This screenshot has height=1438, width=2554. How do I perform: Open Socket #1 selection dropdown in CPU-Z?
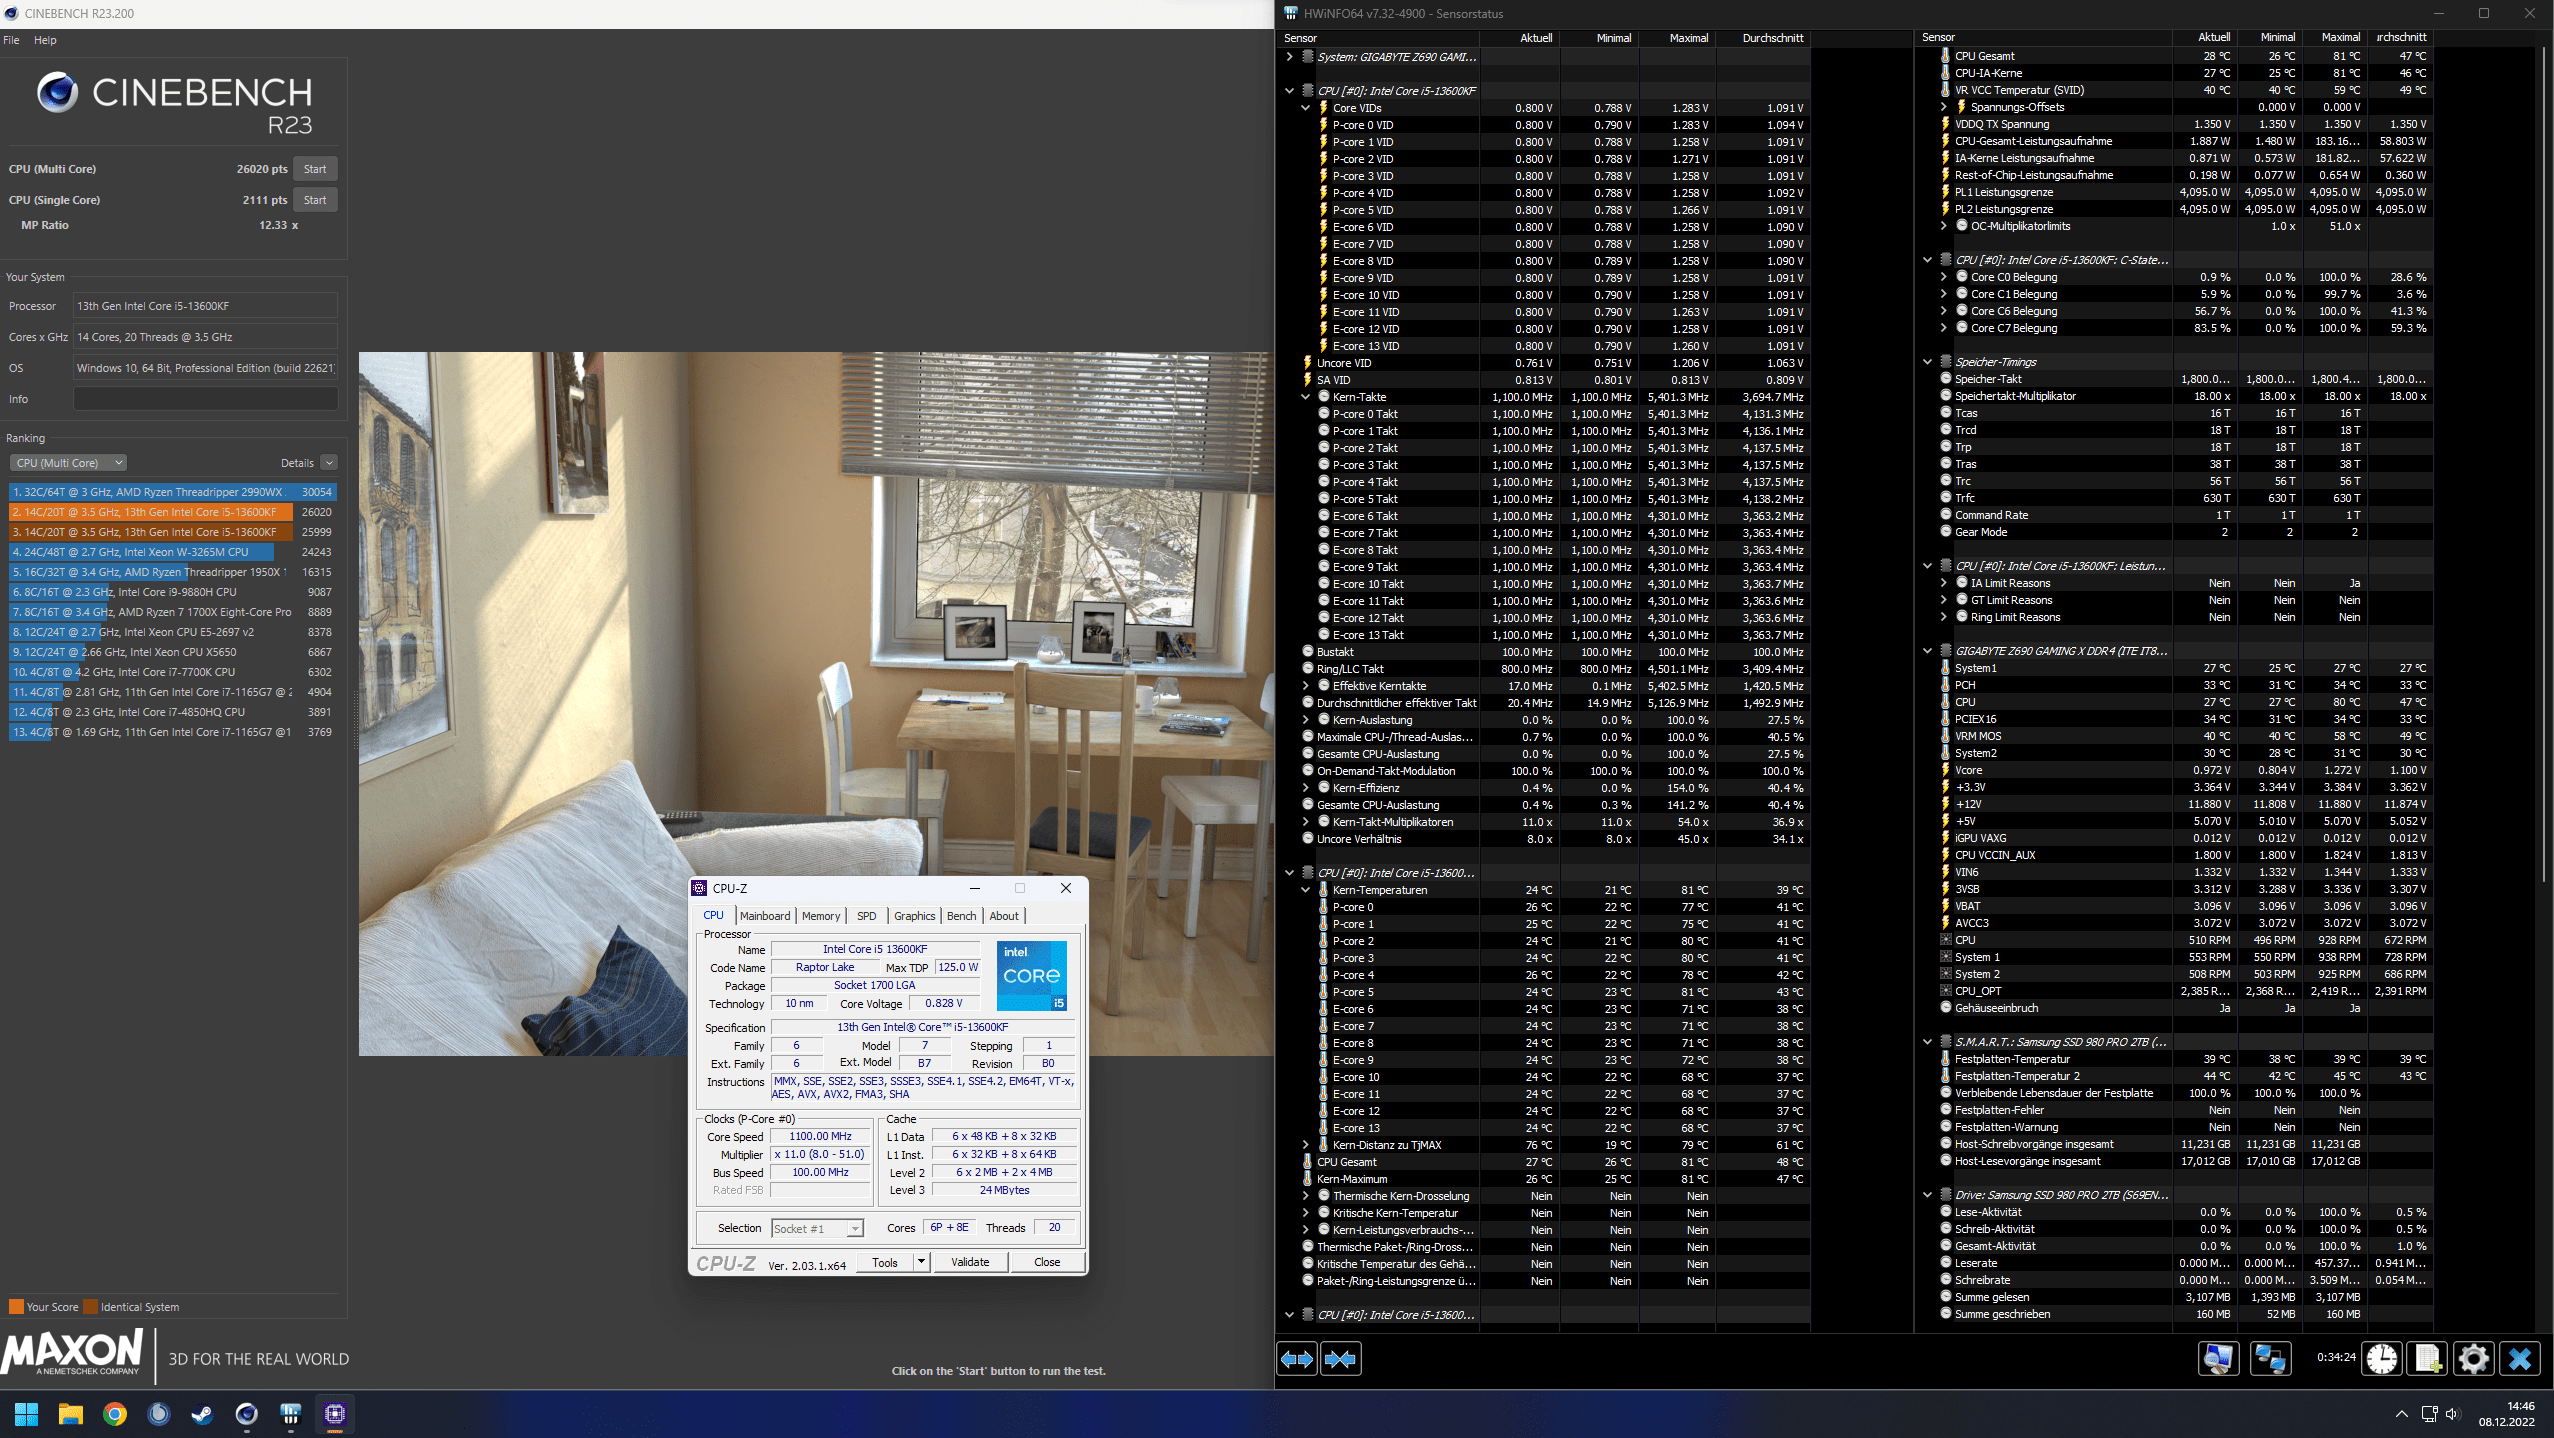click(x=817, y=1228)
